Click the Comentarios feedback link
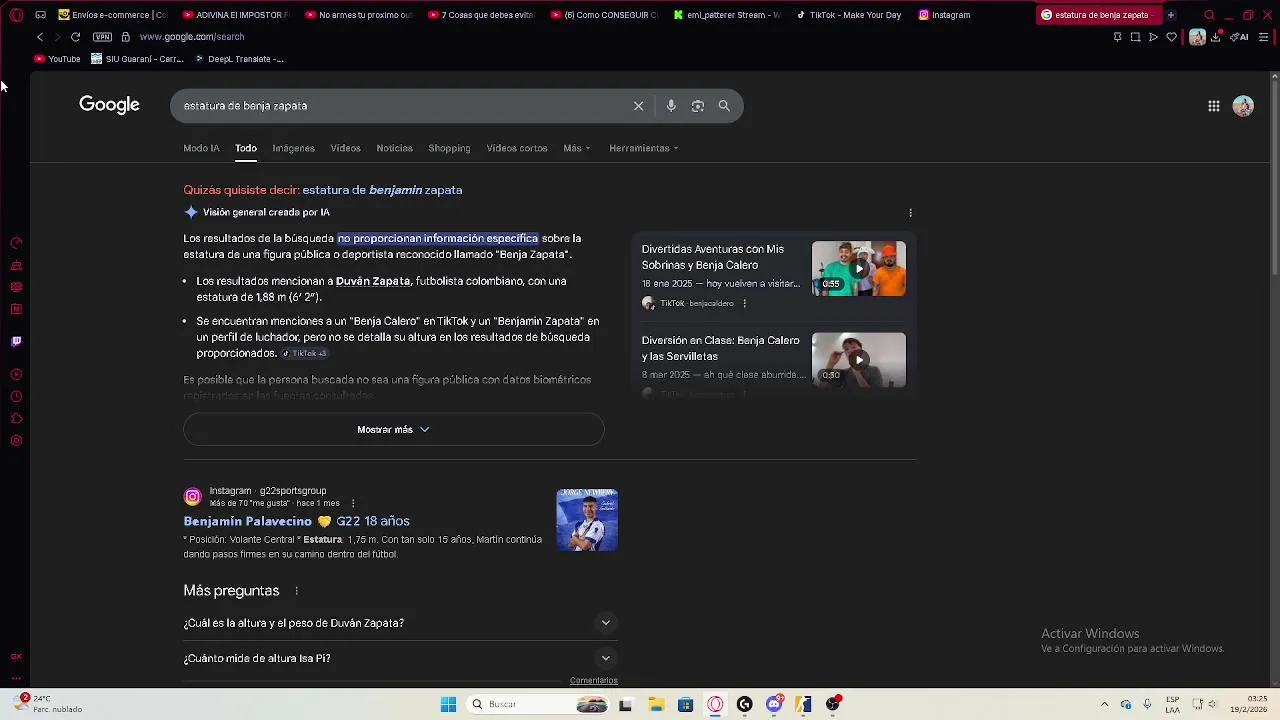Screen dimensions: 1280x720 594,681
